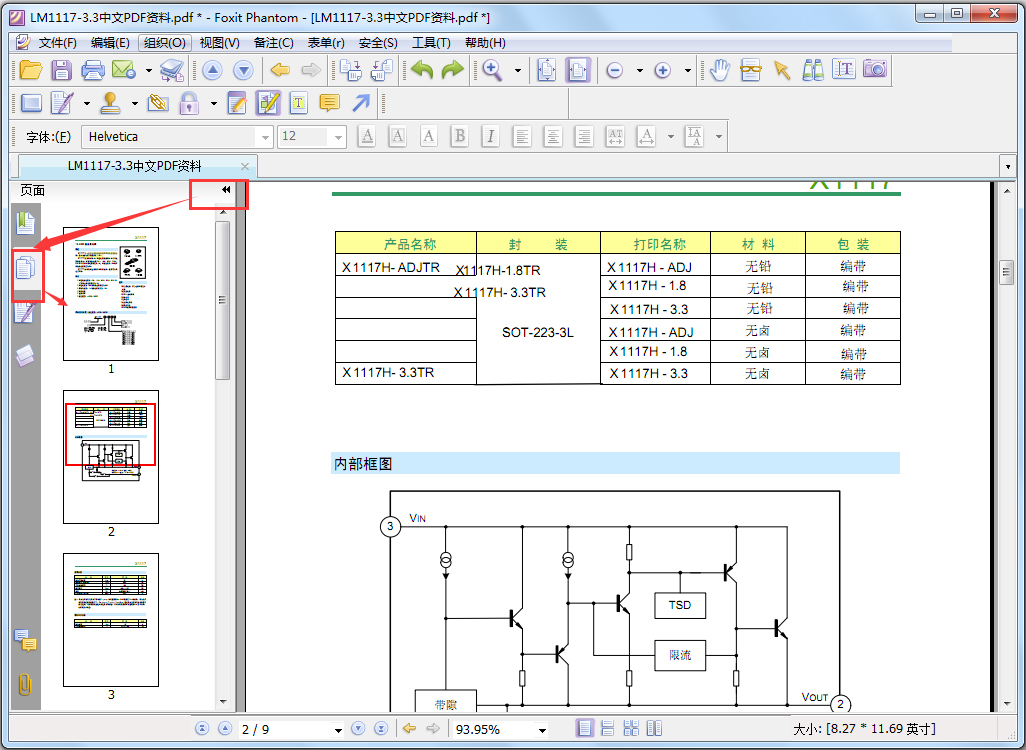Screen dimensions: 1026x750
Task: Open the Bookmarks panel in the sidebar
Action: point(25,224)
